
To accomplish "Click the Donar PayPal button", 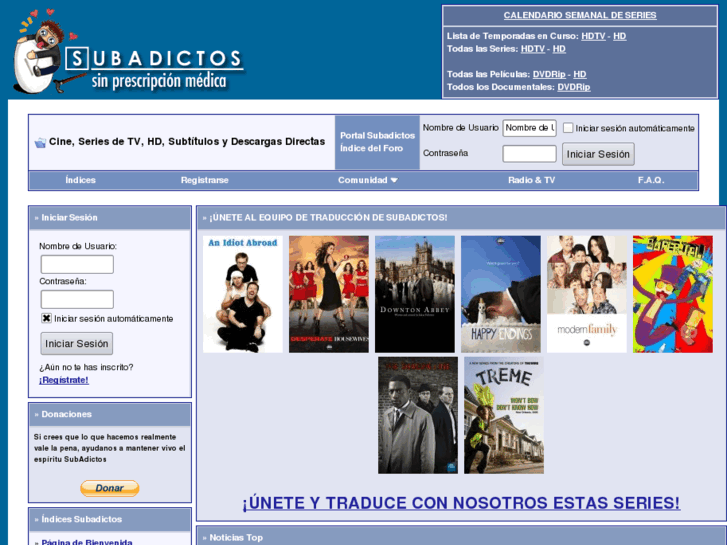I will (110, 488).
